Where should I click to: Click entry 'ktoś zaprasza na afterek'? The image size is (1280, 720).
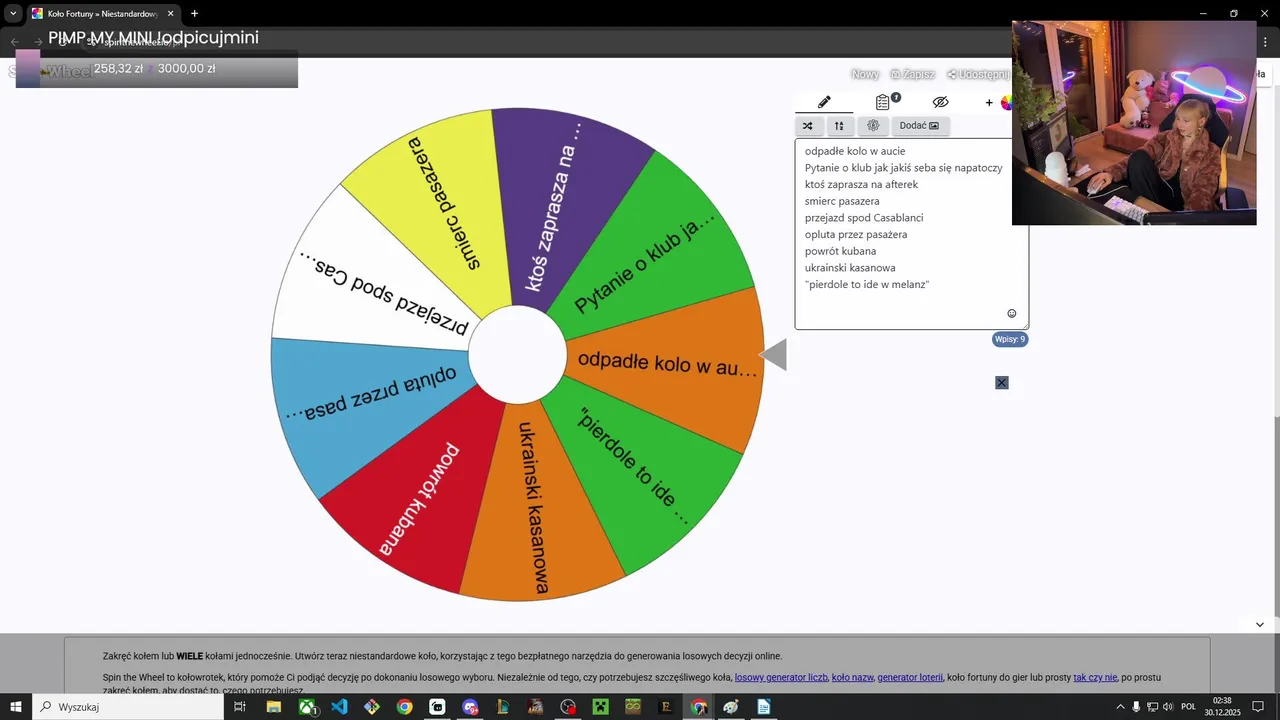pos(861,184)
